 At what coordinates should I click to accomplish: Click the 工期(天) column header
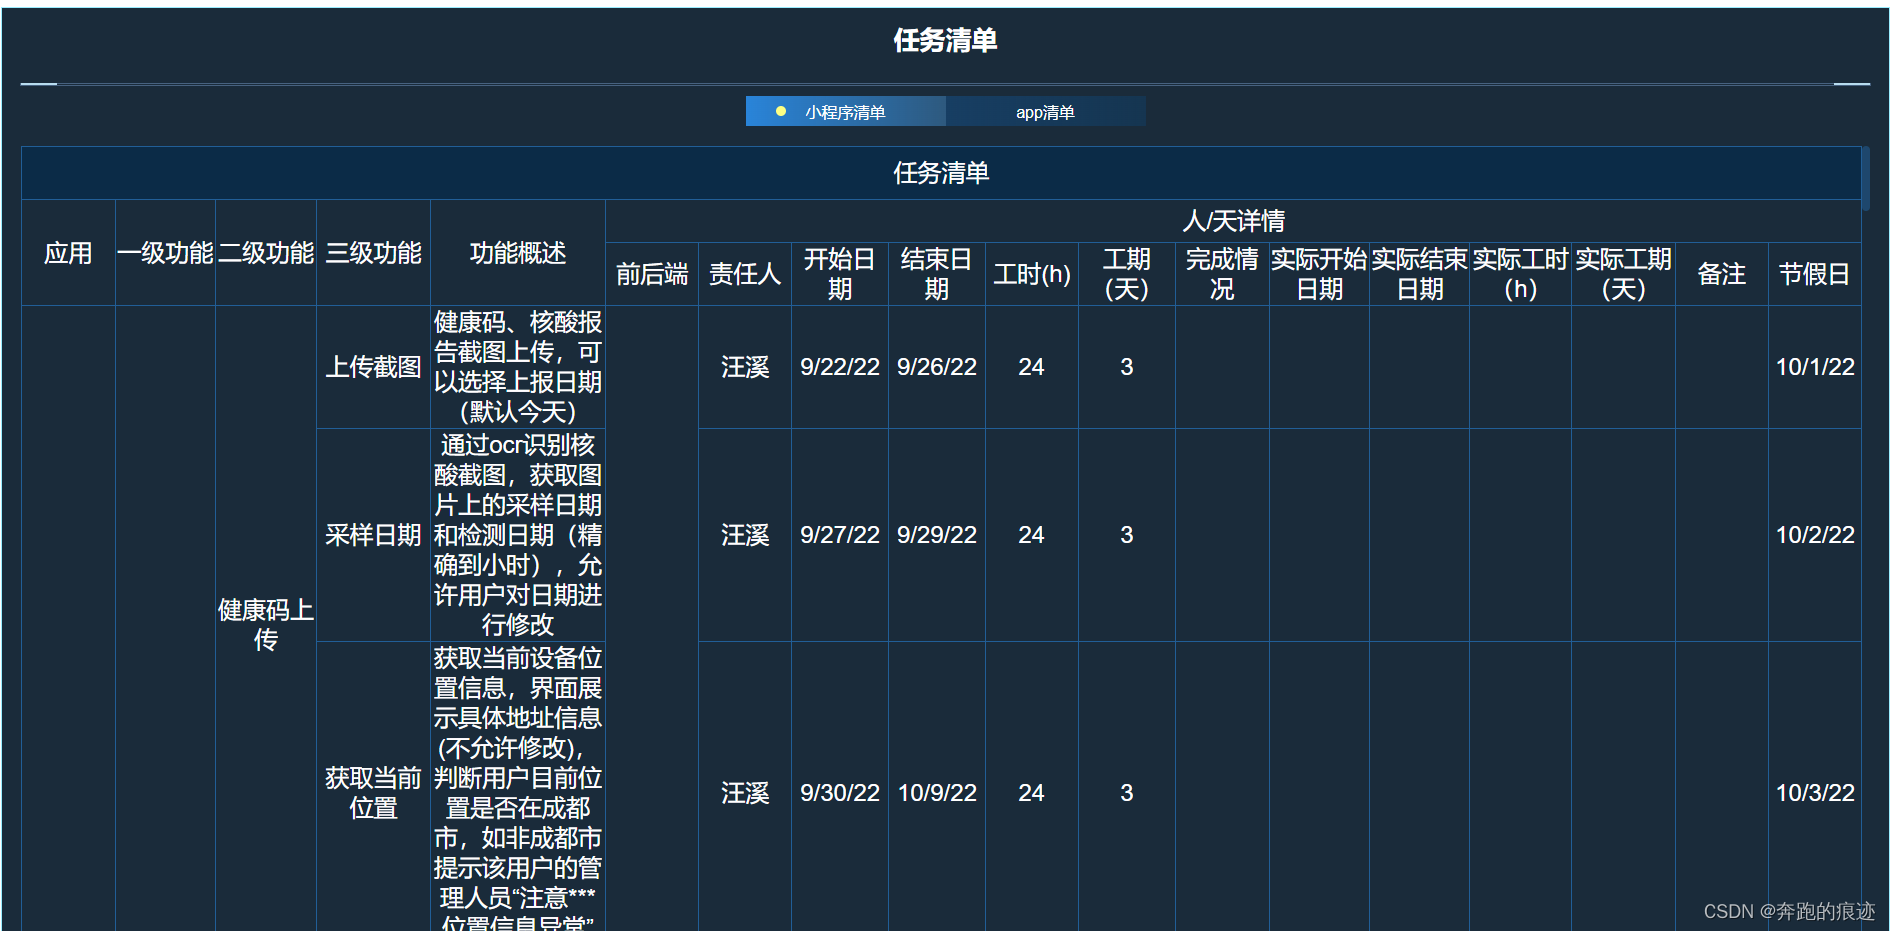[x=1127, y=274]
